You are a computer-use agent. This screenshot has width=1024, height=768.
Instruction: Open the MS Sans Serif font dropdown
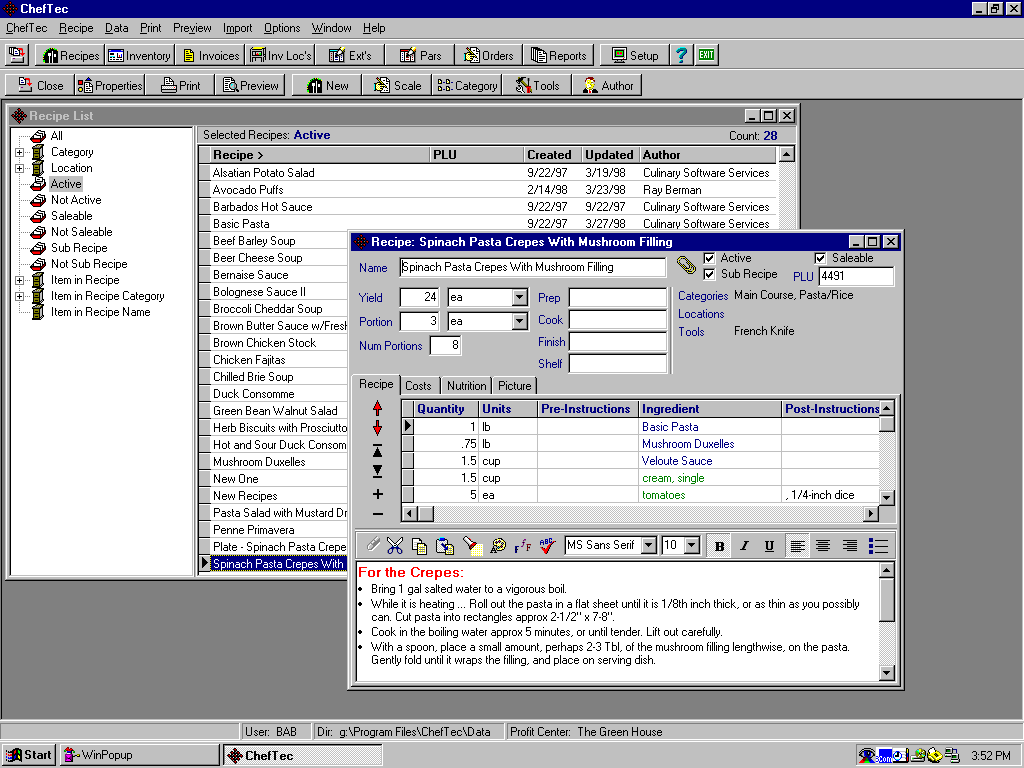648,545
